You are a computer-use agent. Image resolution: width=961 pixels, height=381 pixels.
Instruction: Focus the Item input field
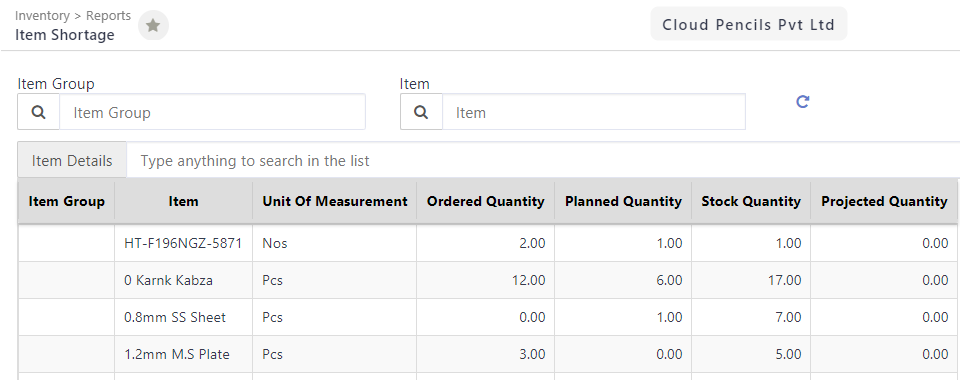point(594,112)
